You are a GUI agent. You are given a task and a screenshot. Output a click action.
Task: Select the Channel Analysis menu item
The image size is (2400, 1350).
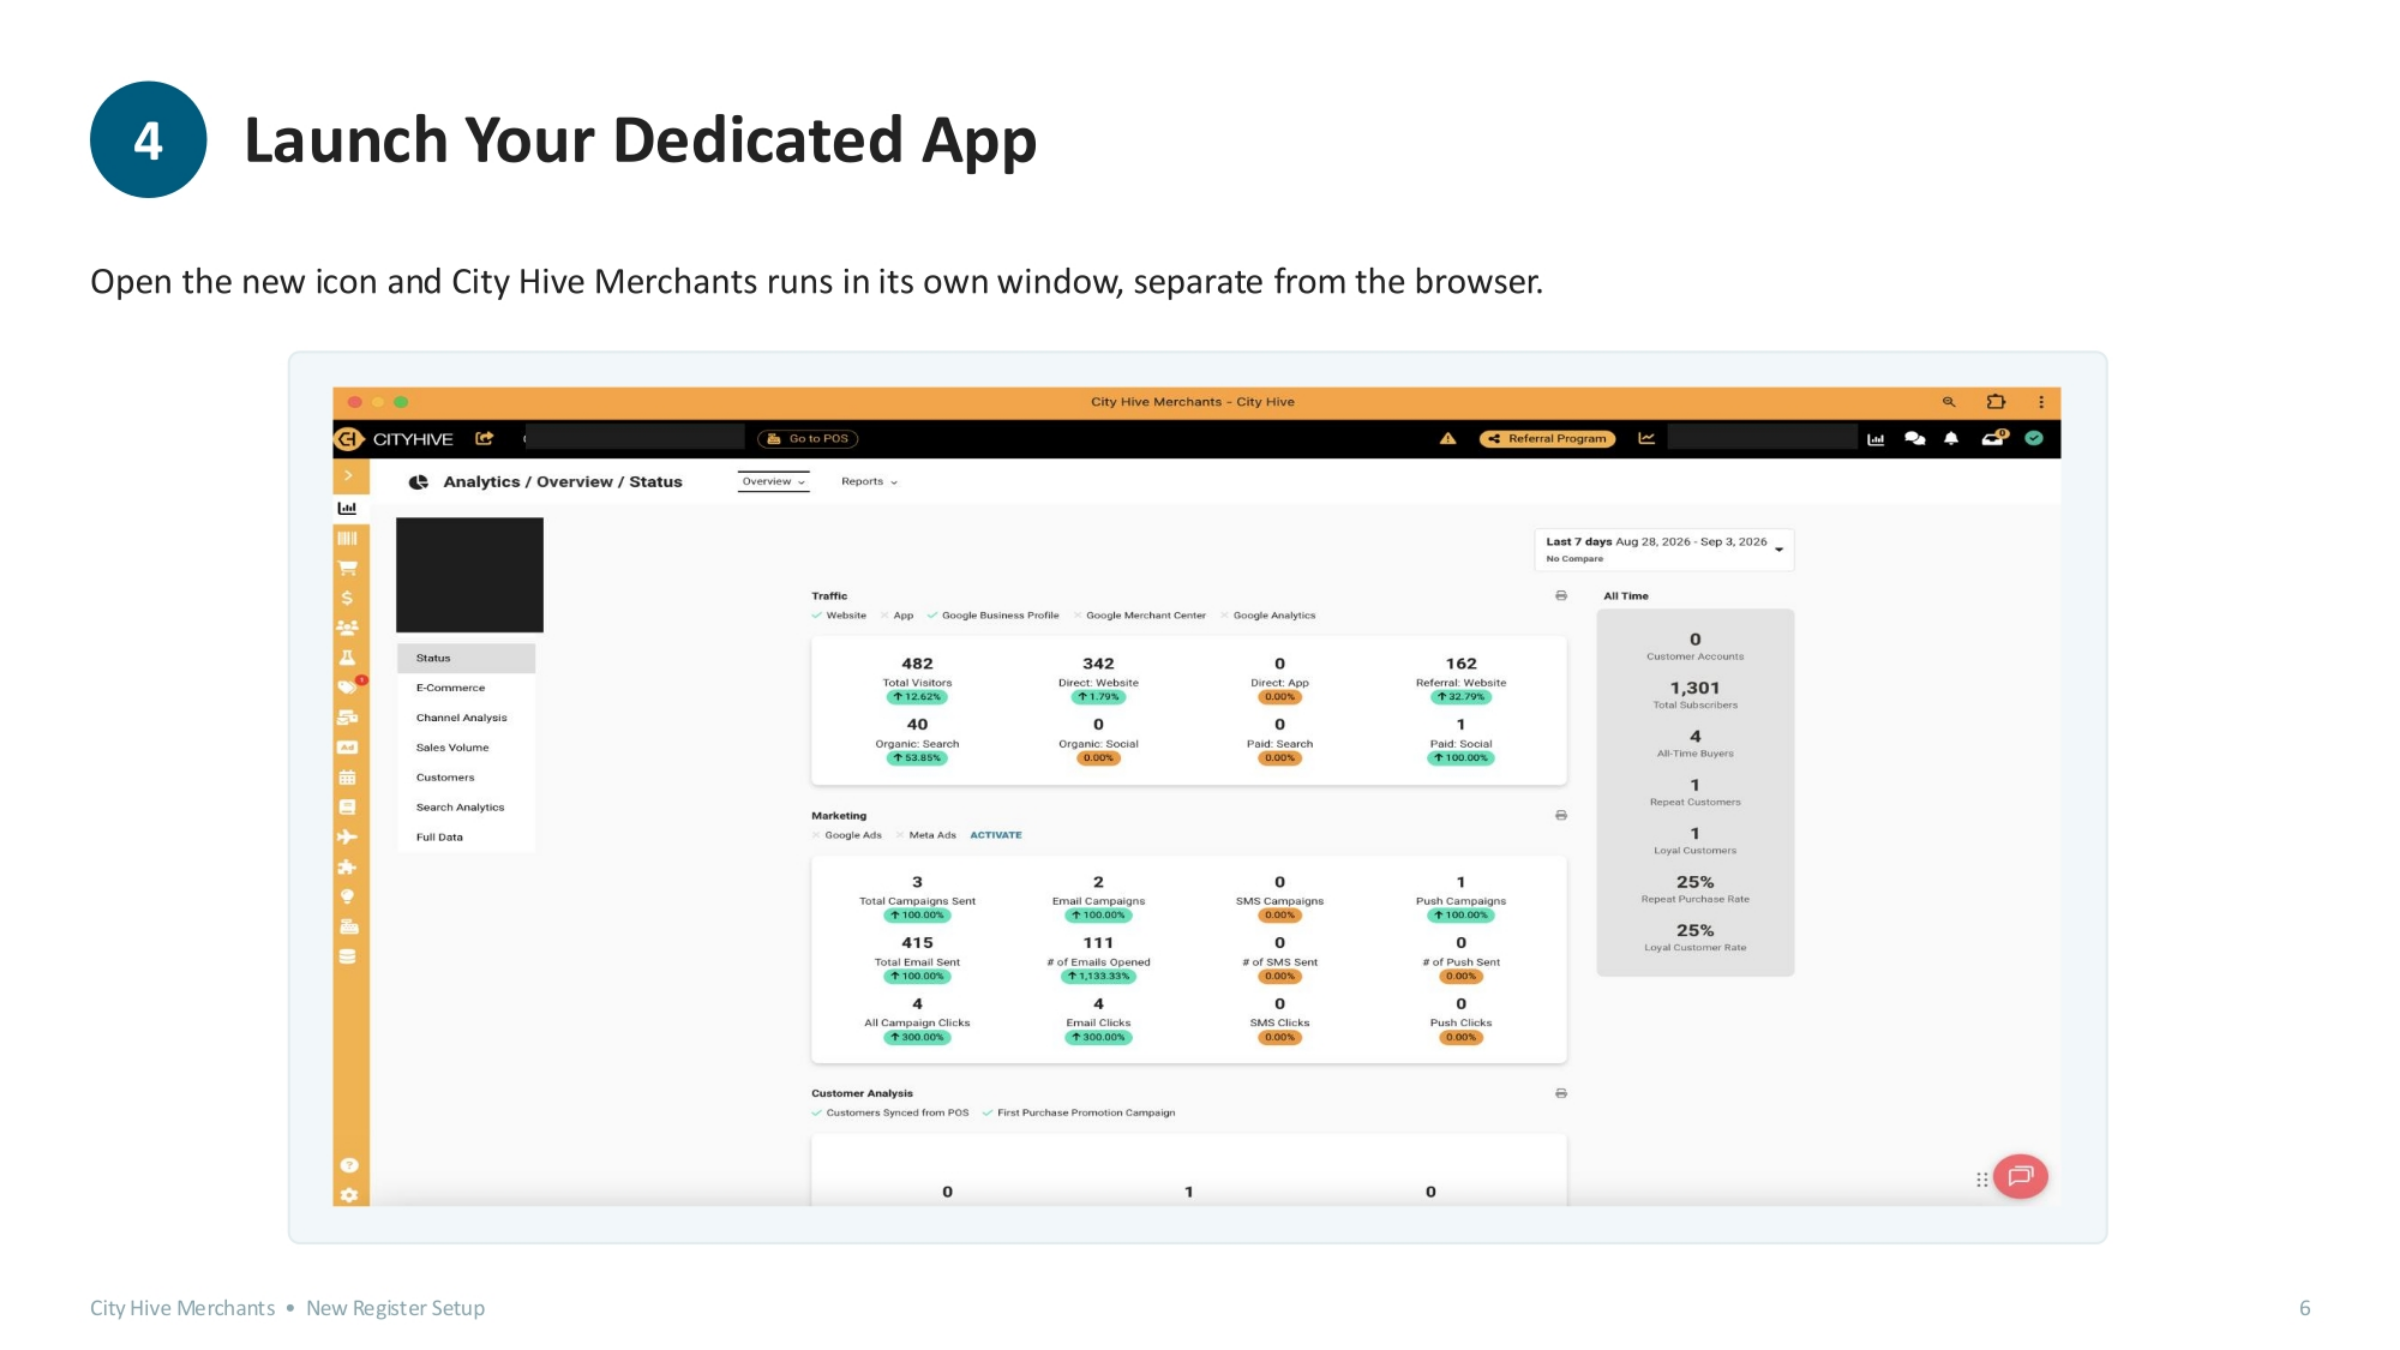coord(466,718)
